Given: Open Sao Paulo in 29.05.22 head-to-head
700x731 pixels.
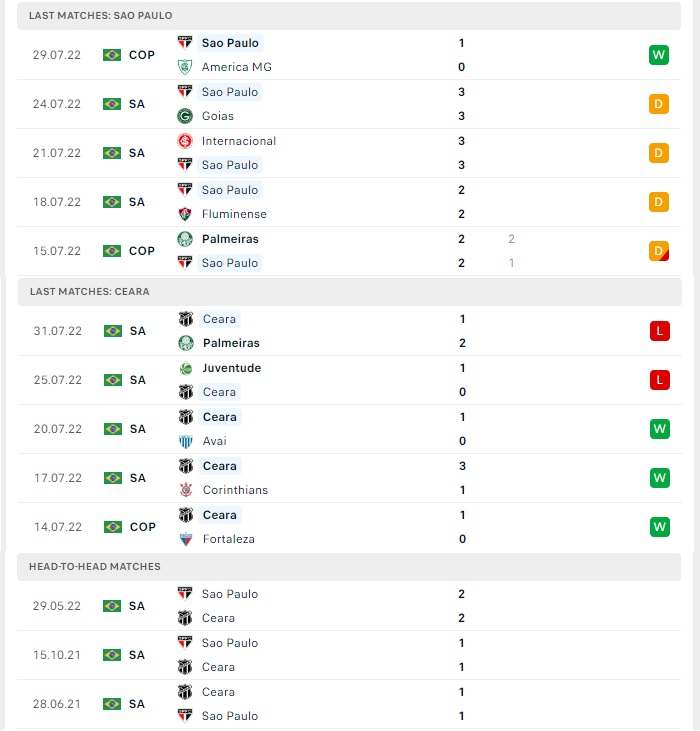Looking at the screenshot, I should tap(230, 594).
